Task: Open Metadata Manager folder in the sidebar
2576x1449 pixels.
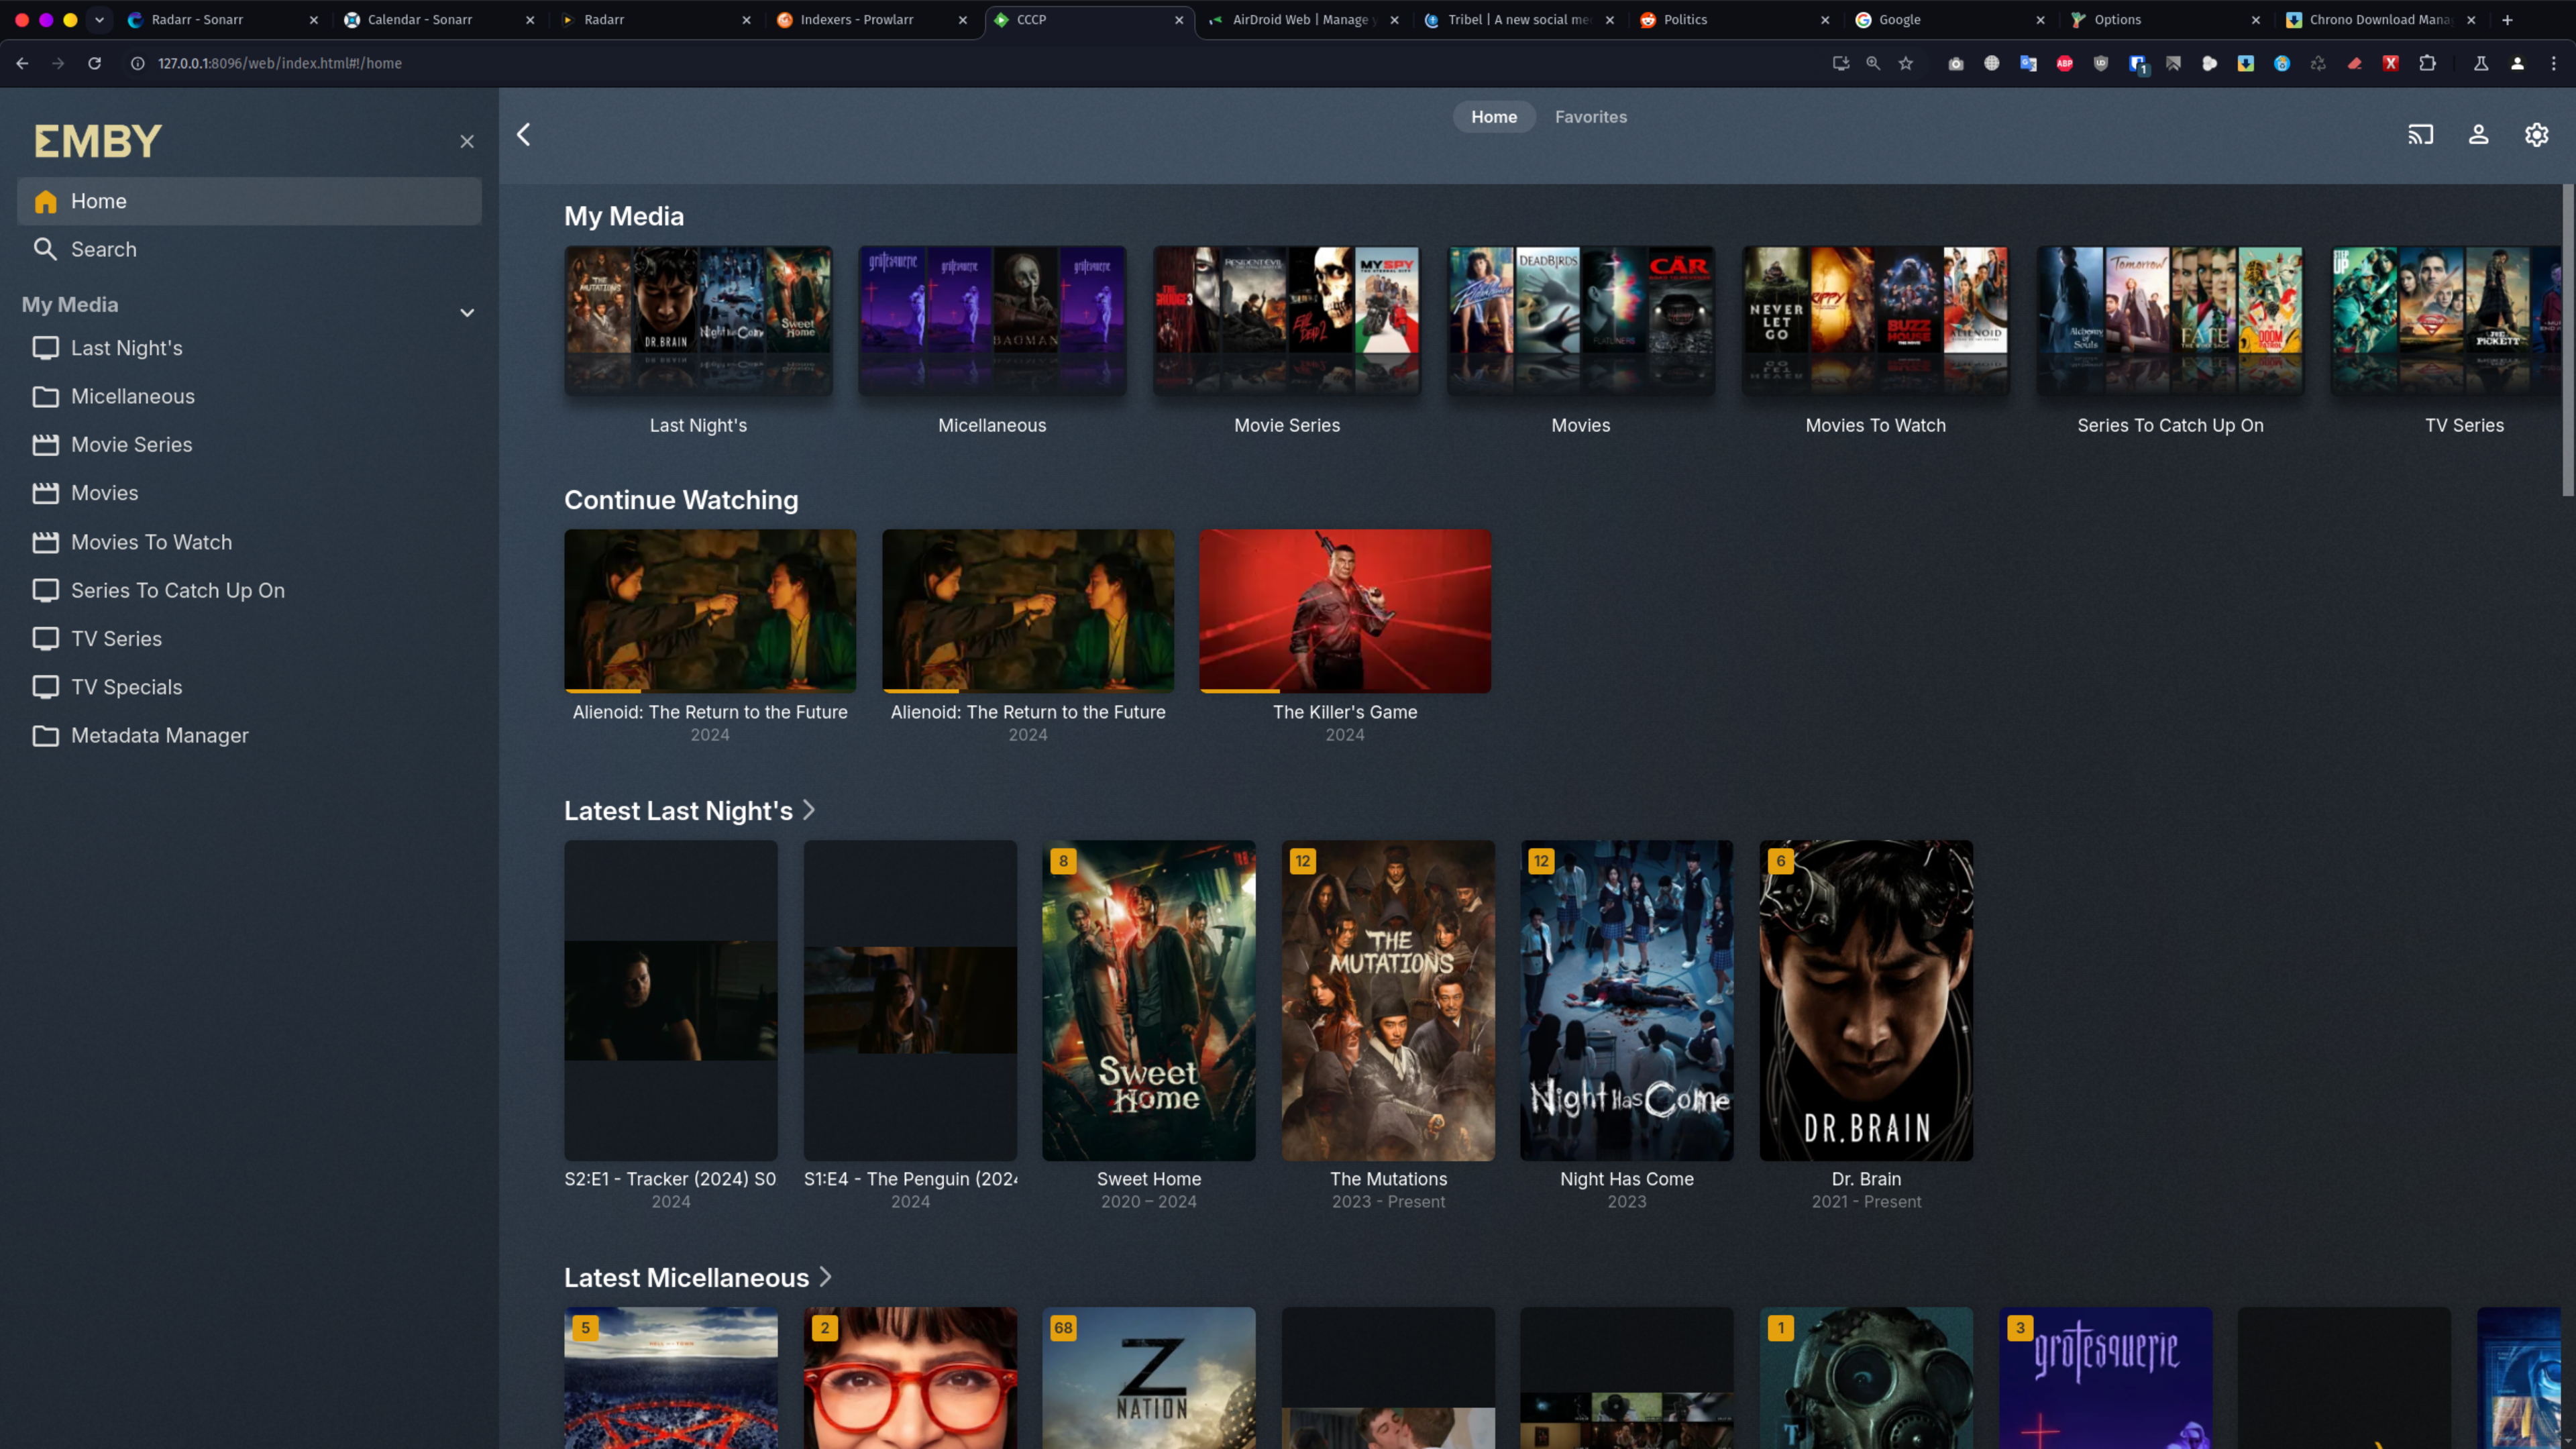Action: pyautogui.click(x=159, y=736)
